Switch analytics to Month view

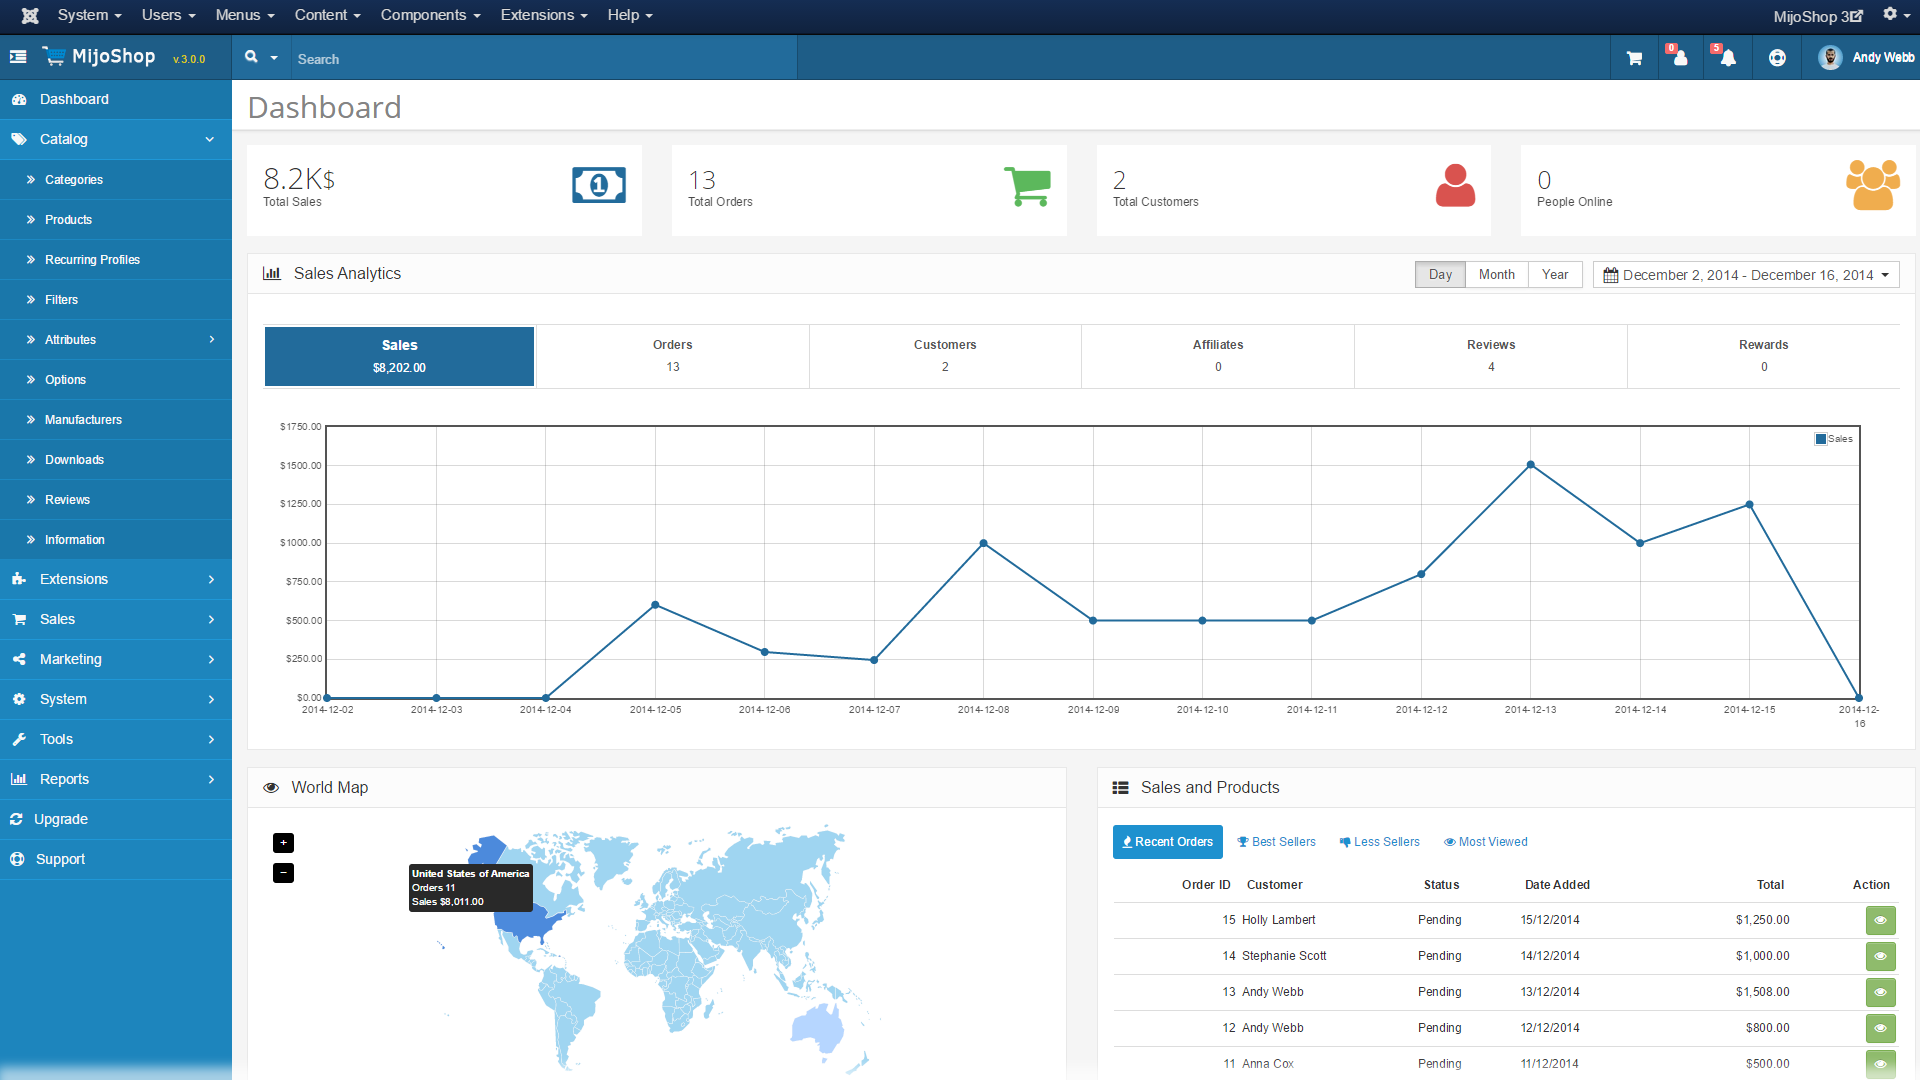tap(1496, 275)
